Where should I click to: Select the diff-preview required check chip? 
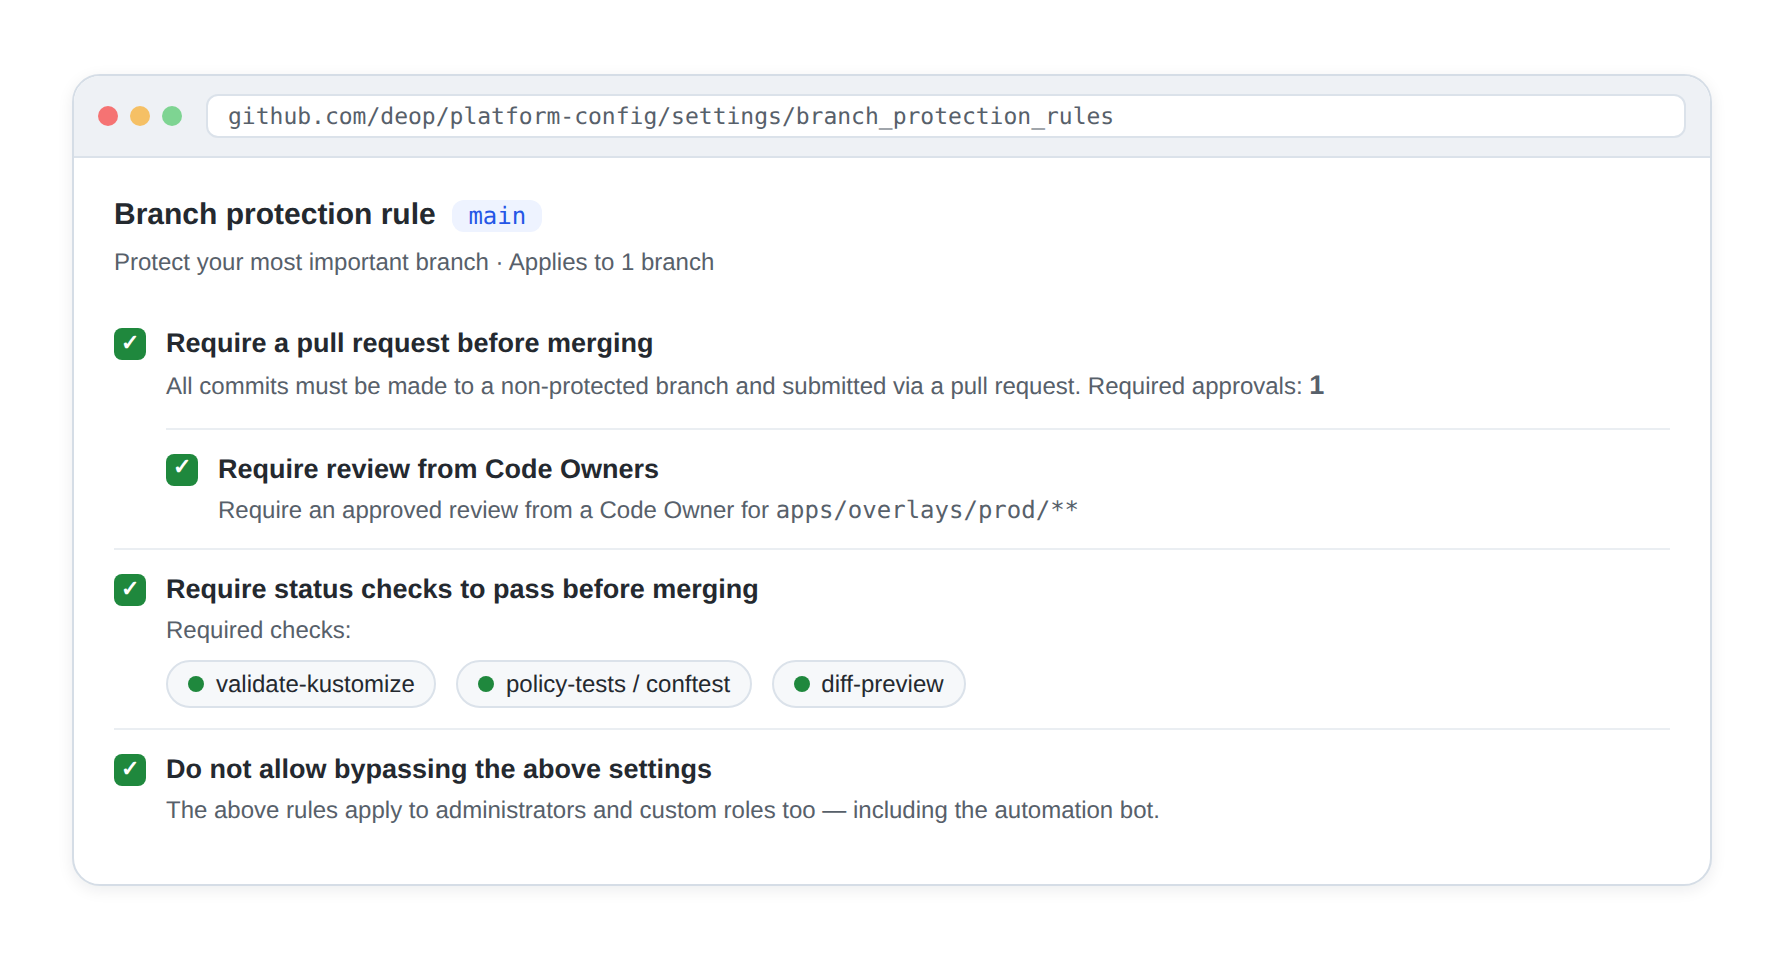tap(868, 684)
